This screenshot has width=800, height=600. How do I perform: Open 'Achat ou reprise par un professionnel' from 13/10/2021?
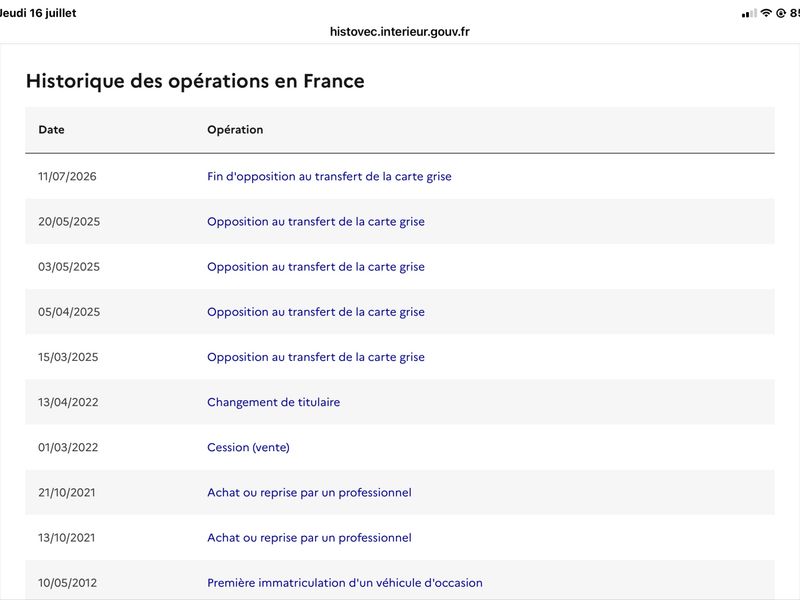pos(309,538)
